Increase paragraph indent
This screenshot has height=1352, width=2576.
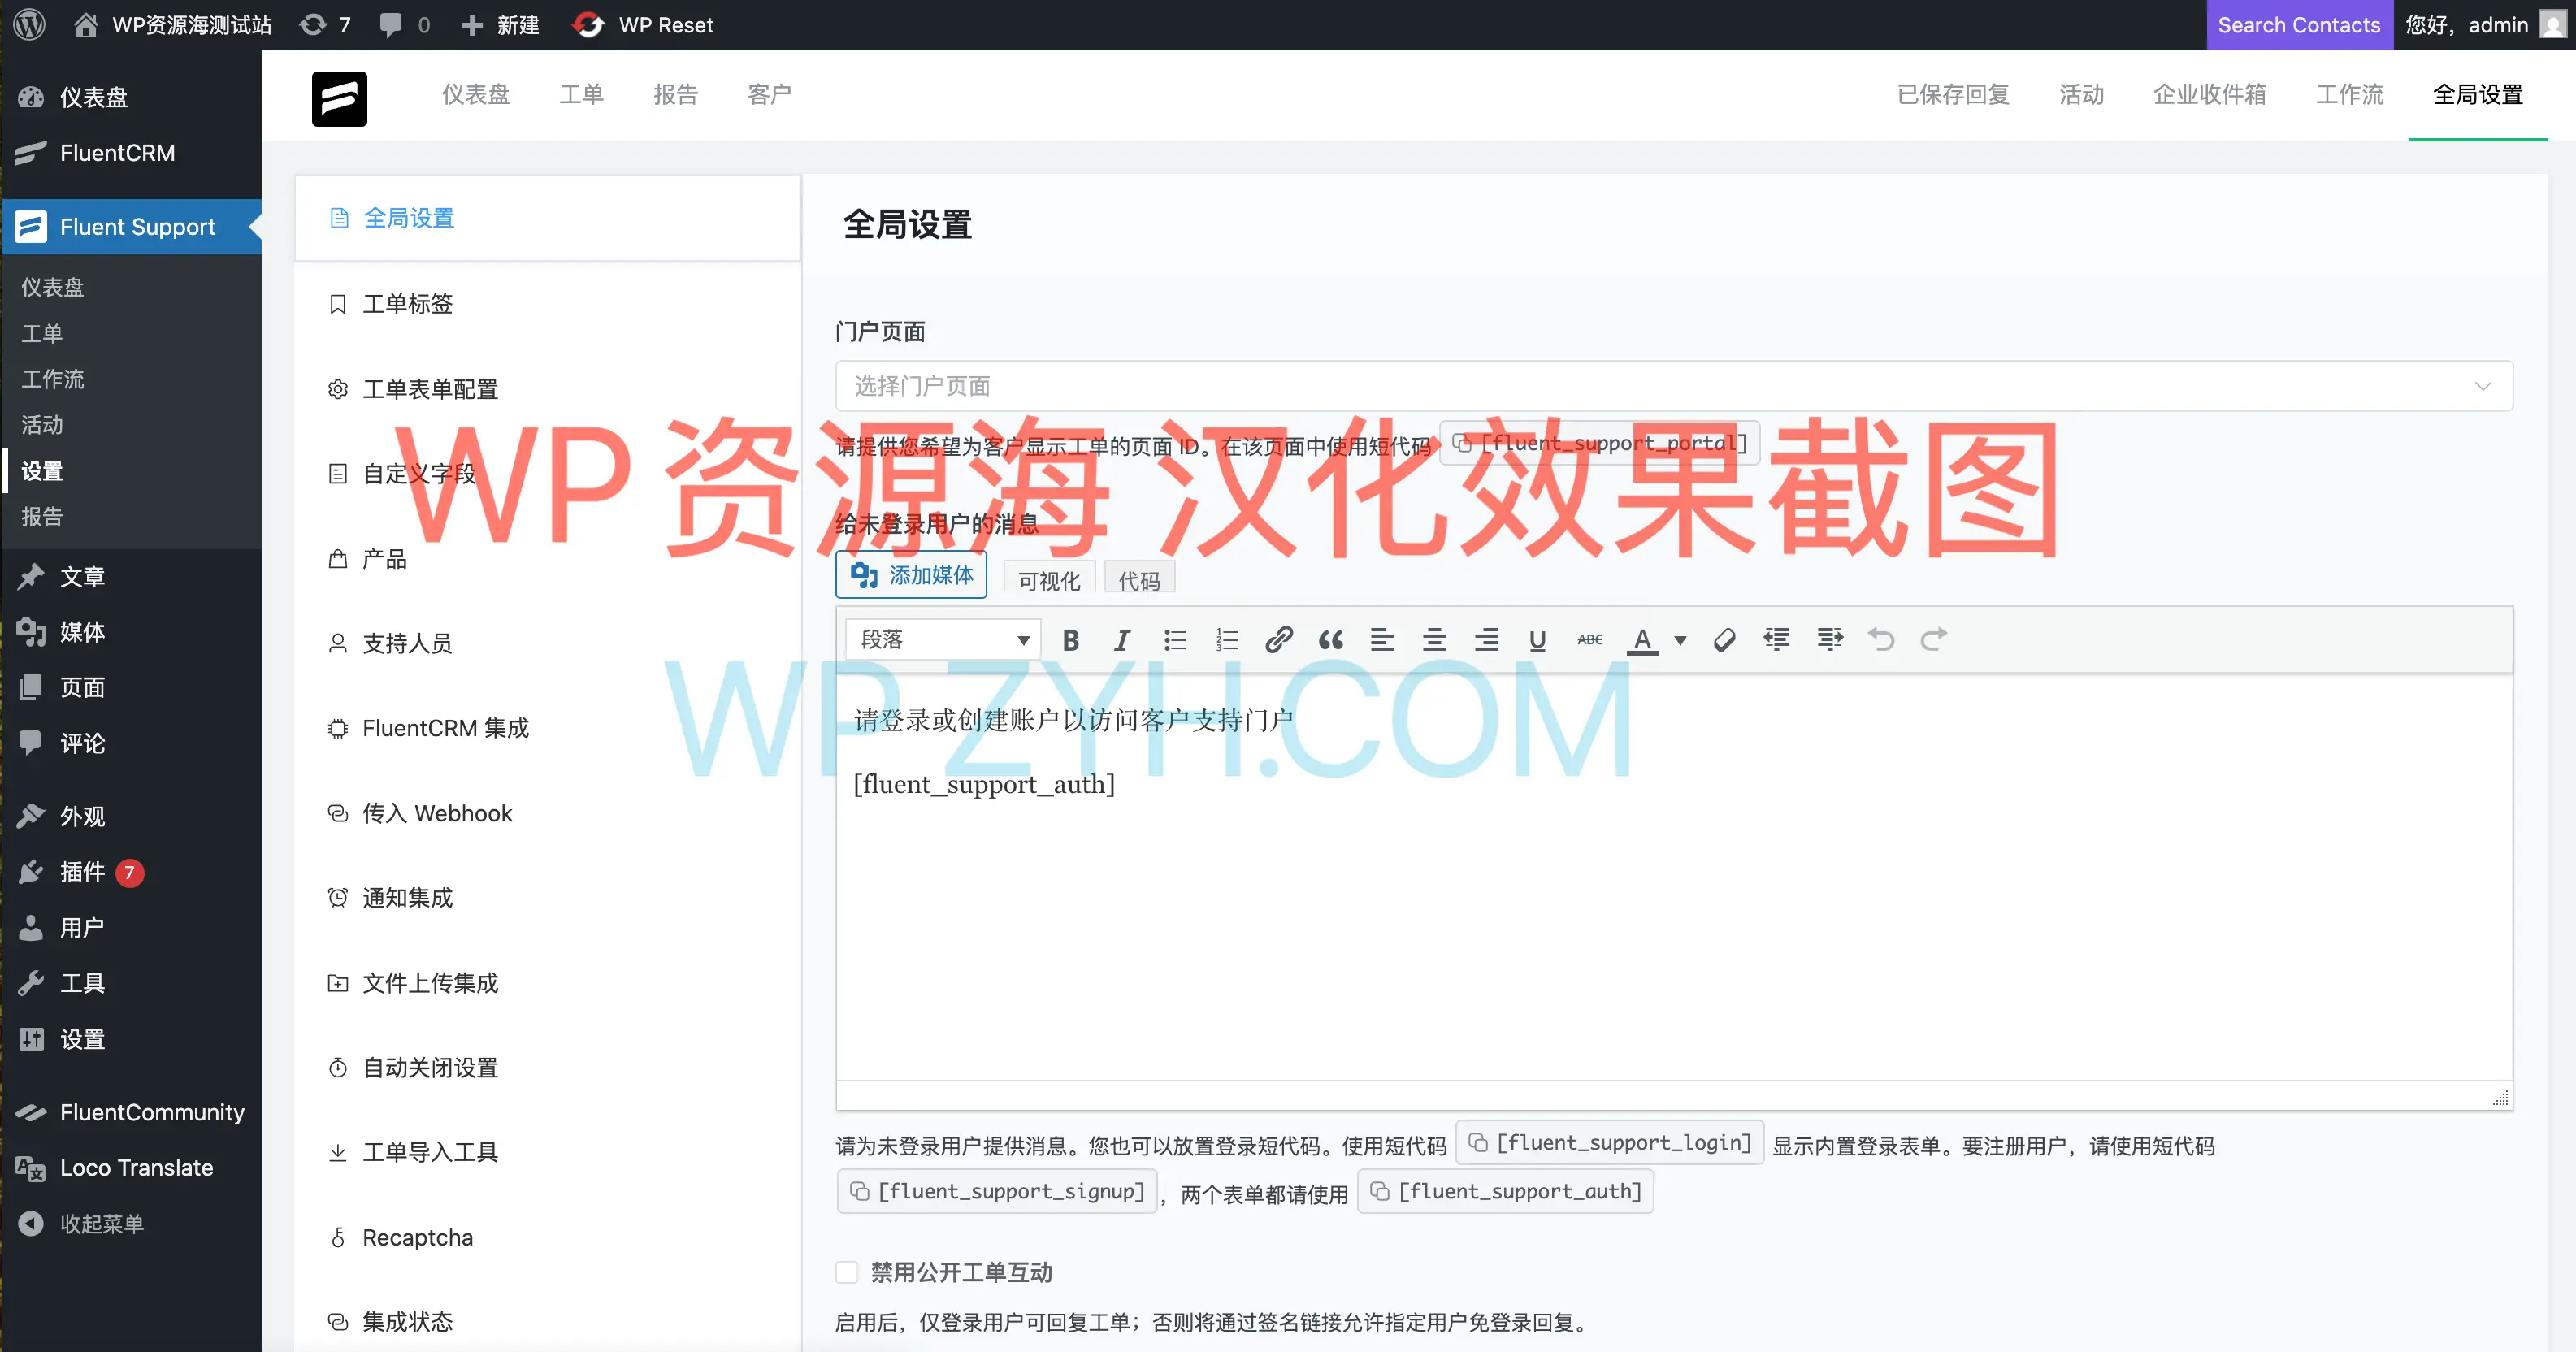pyautogui.click(x=1829, y=640)
